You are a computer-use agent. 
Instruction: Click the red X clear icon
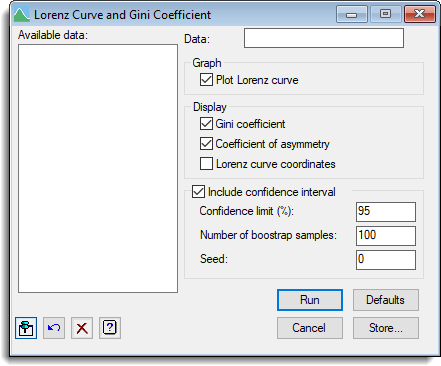tap(82, 328)
